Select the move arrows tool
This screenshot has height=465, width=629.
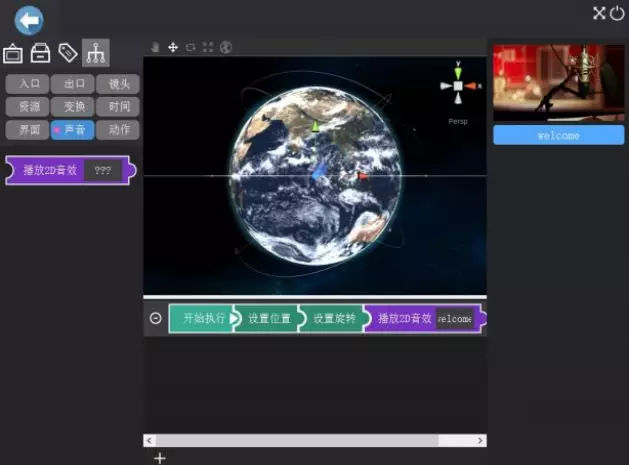tap(172, 47)
